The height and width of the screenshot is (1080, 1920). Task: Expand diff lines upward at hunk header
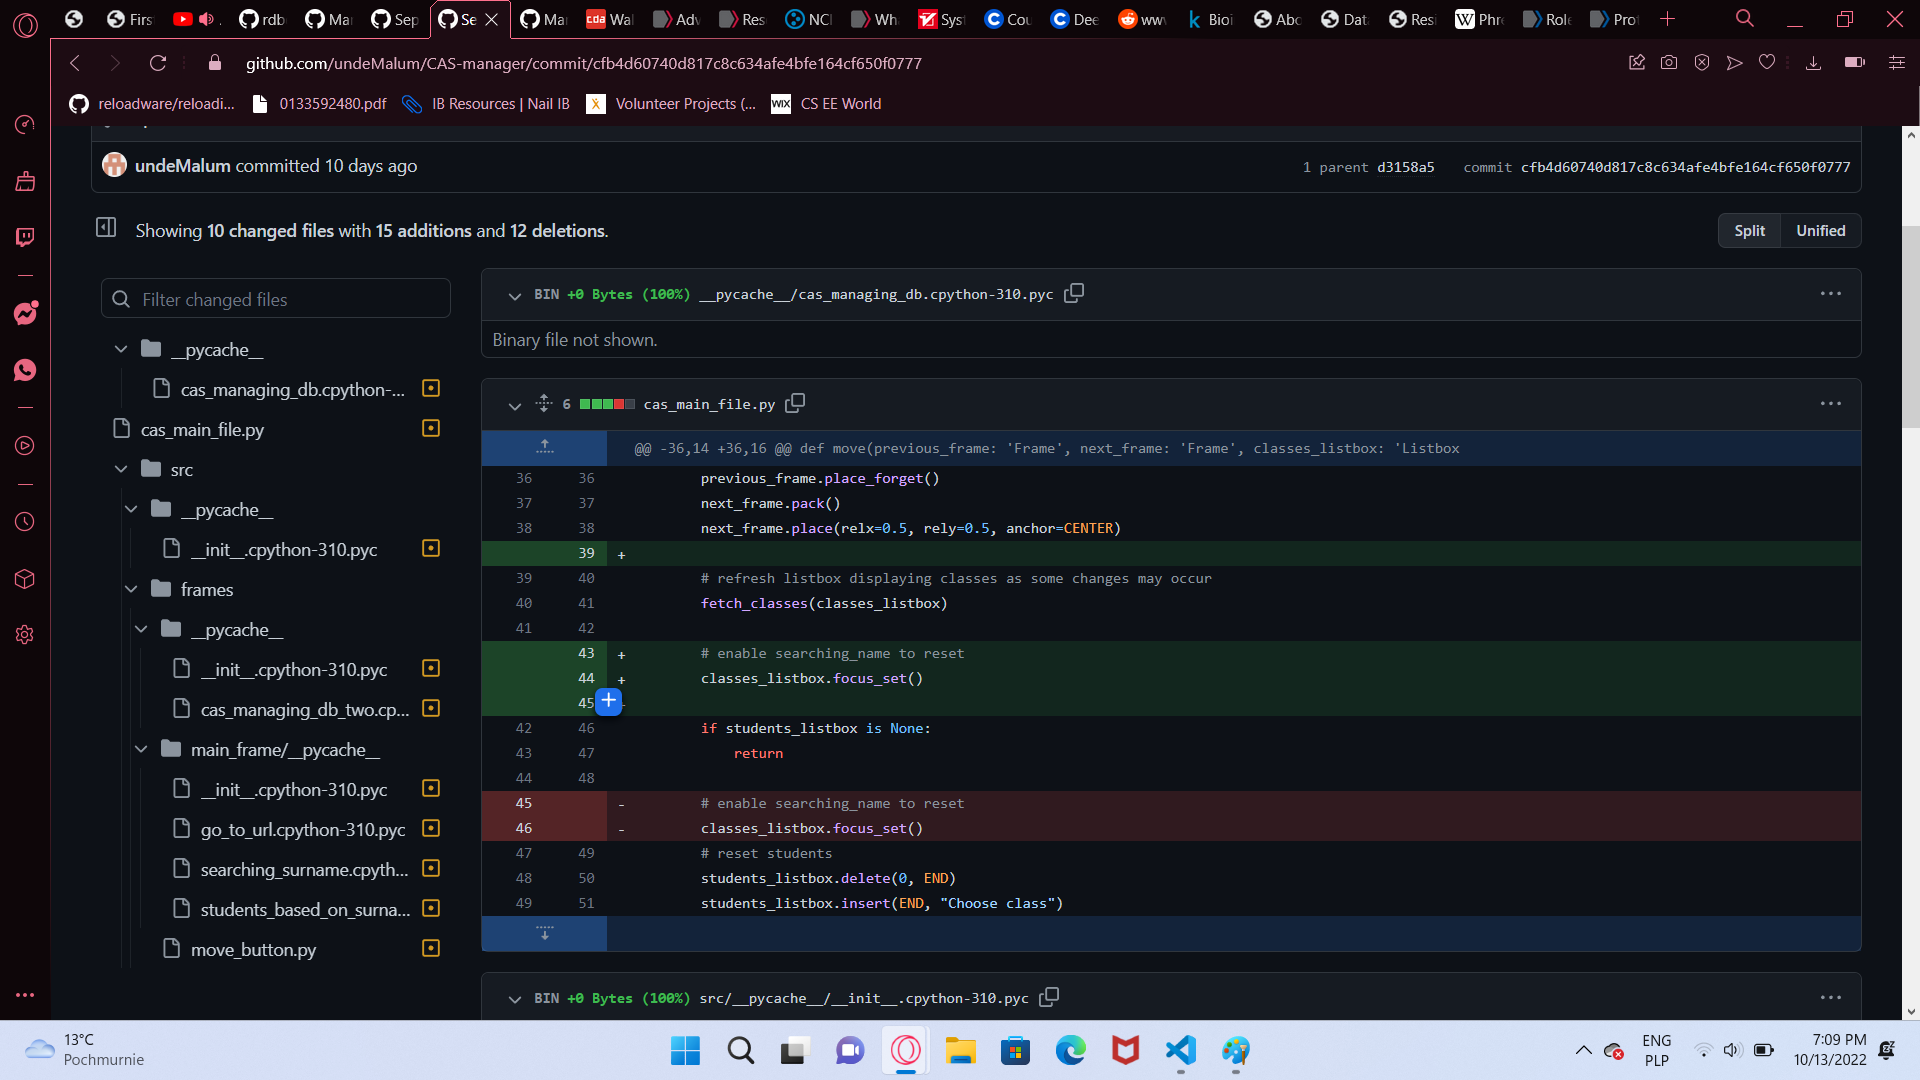coord(544,447)
